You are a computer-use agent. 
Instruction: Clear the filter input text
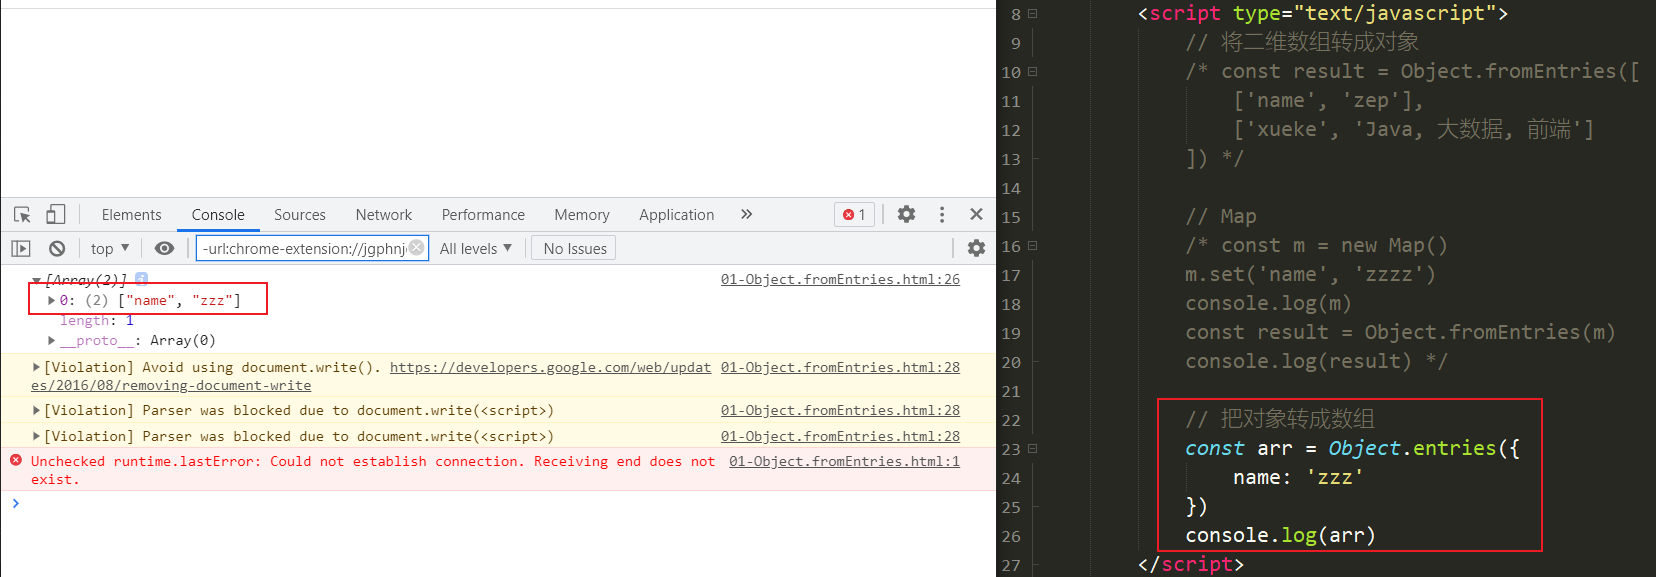(417, 248)
